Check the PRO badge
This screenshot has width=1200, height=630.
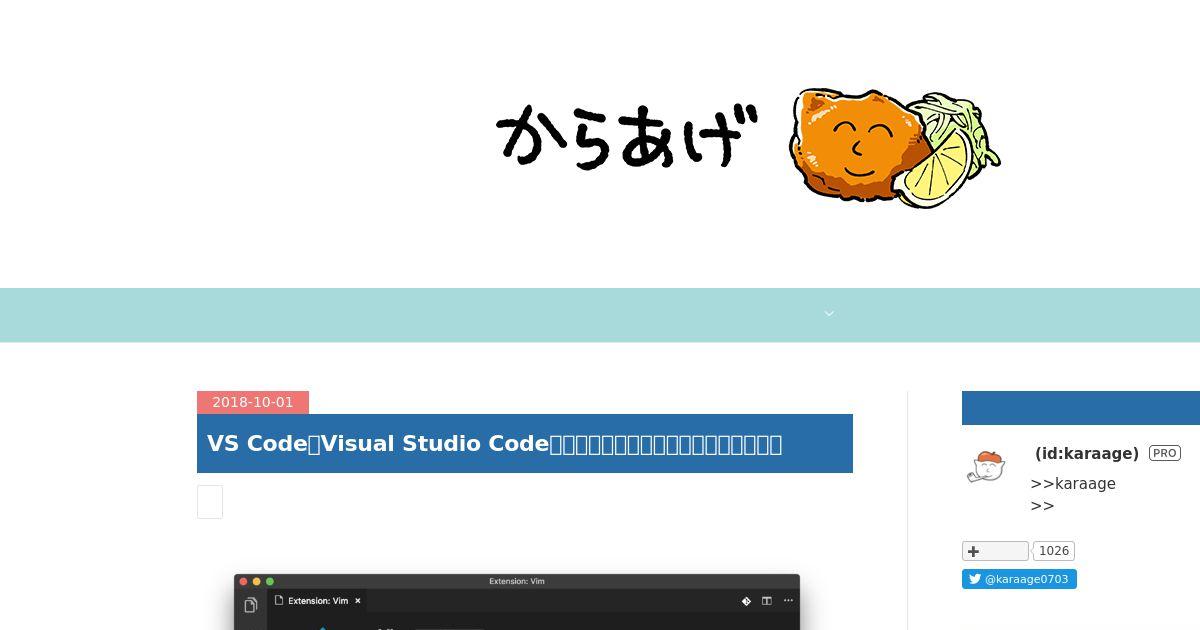pyautogui.click(x=1165, y=453)
